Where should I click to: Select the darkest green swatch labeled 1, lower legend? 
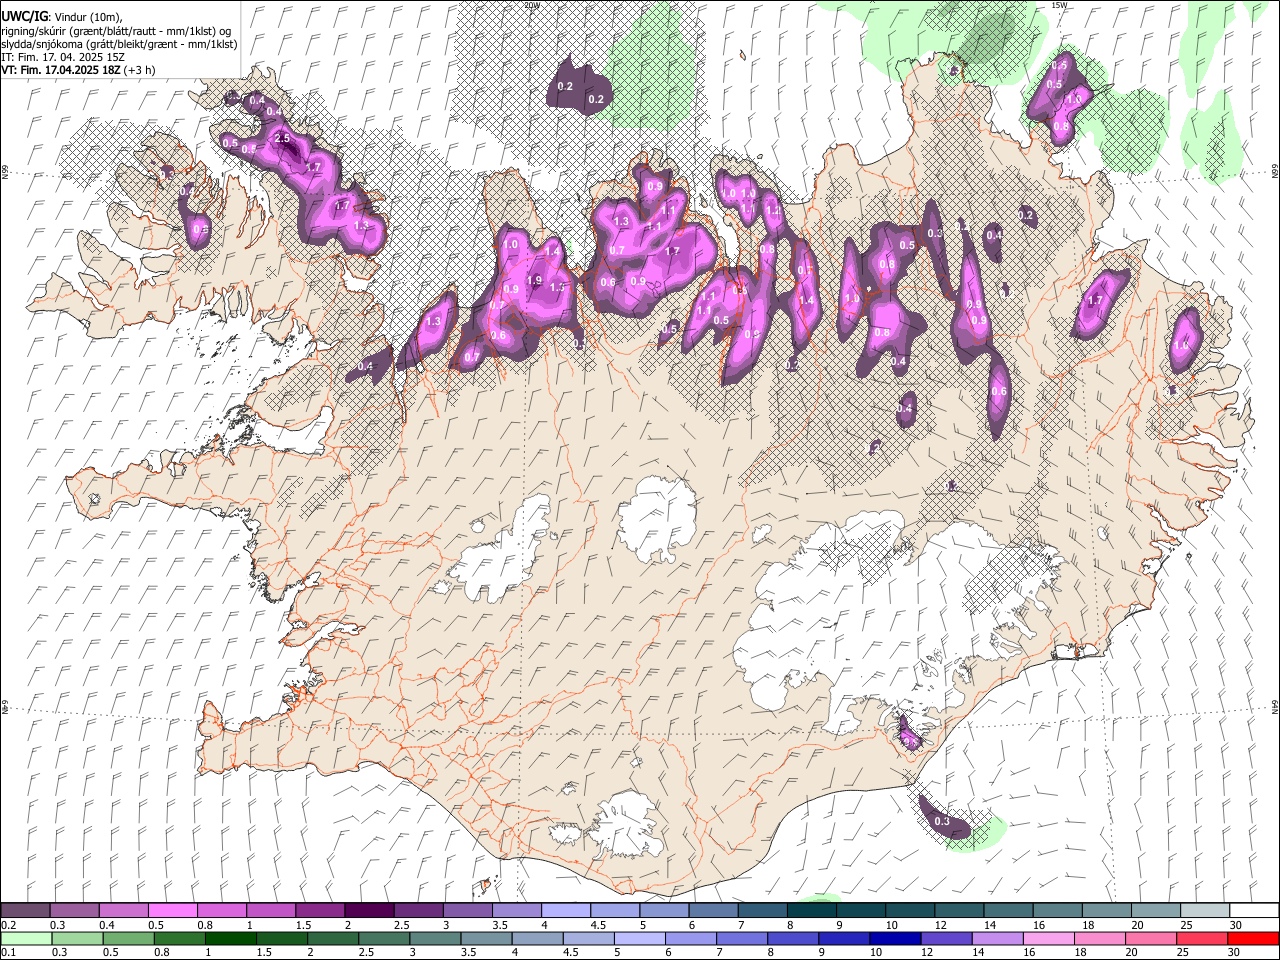230,938
